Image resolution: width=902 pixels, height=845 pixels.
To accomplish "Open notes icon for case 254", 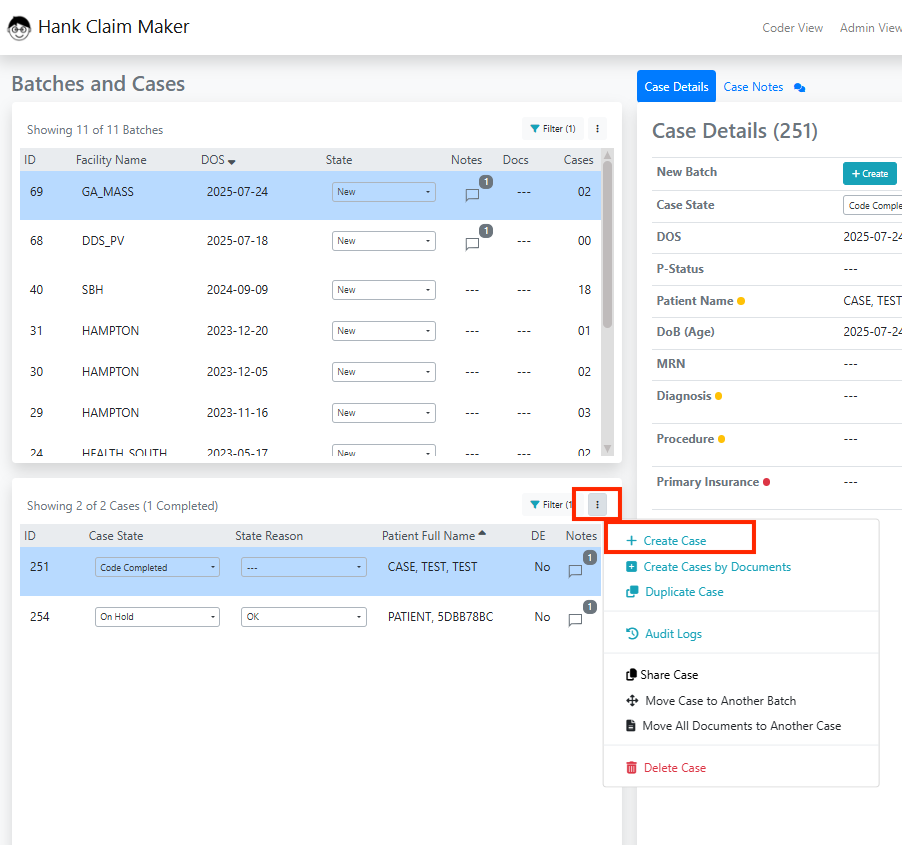I will click(x=575, y=620).
